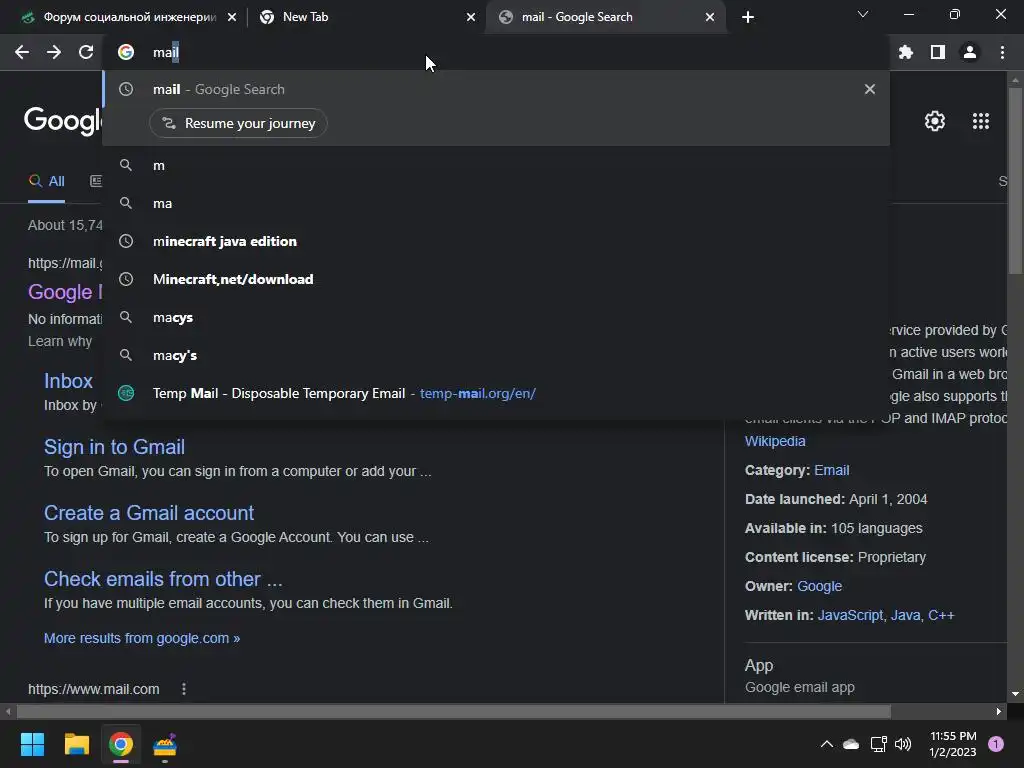Click the address bar containing 'mail'
The width and height of the screenshot is (1024, 768).
coord(496,52)
